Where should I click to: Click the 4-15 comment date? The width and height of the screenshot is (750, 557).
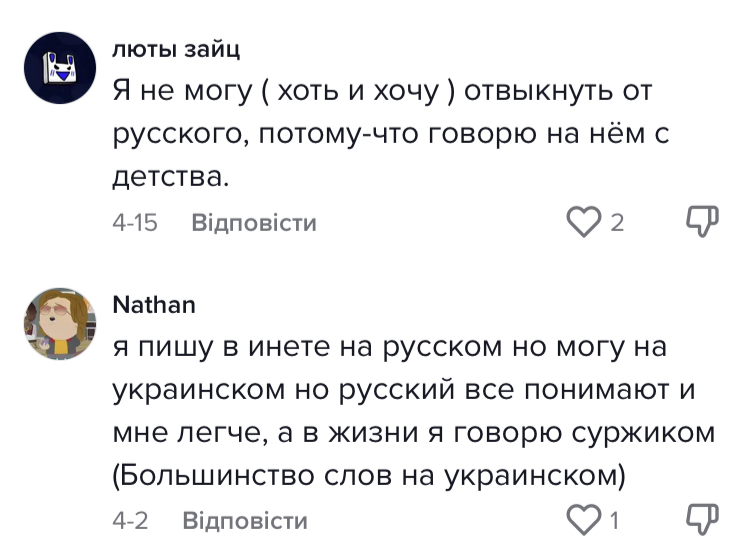135,223
